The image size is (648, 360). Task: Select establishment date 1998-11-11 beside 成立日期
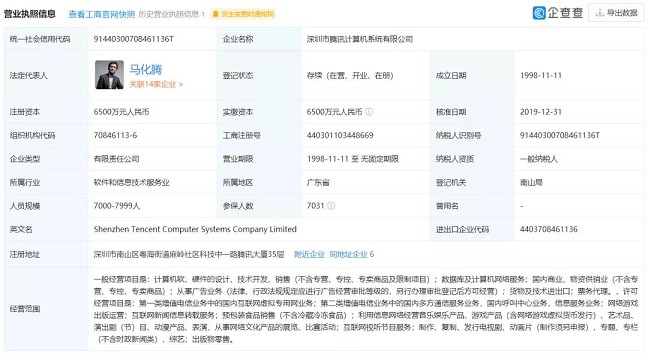(x=541, y=75)
